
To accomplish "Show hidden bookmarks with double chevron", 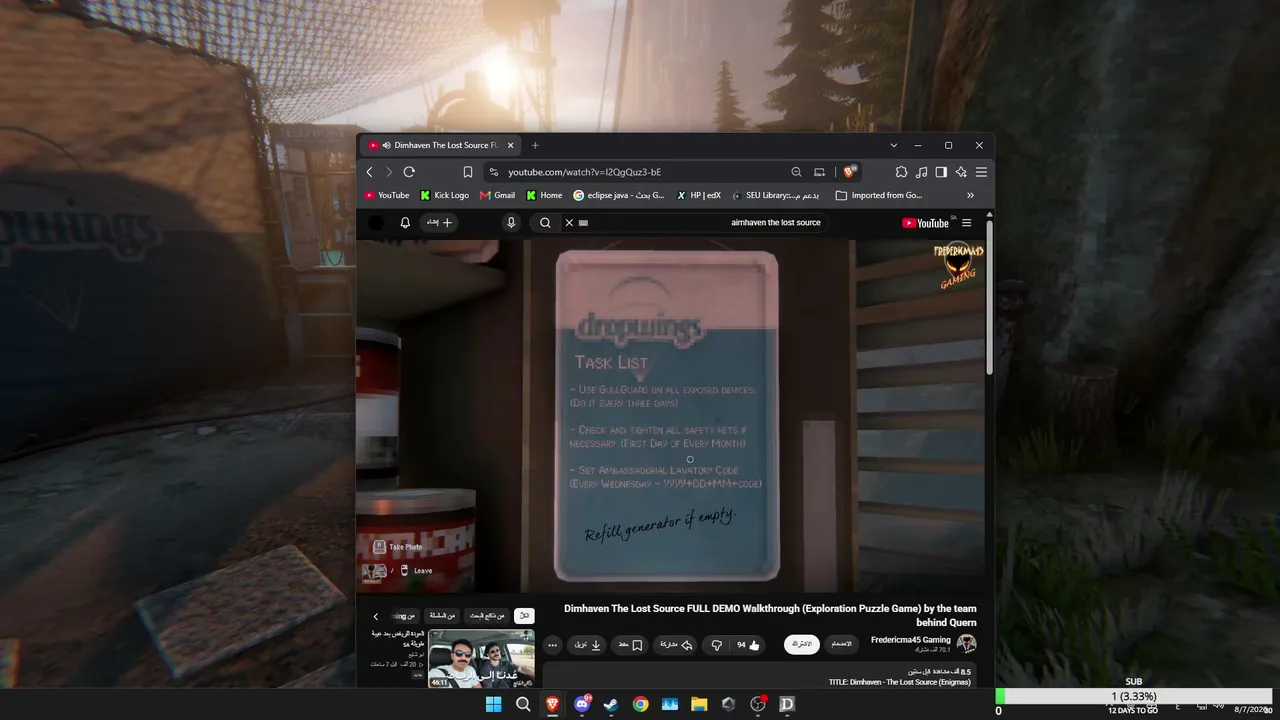I will click(970, 195).
